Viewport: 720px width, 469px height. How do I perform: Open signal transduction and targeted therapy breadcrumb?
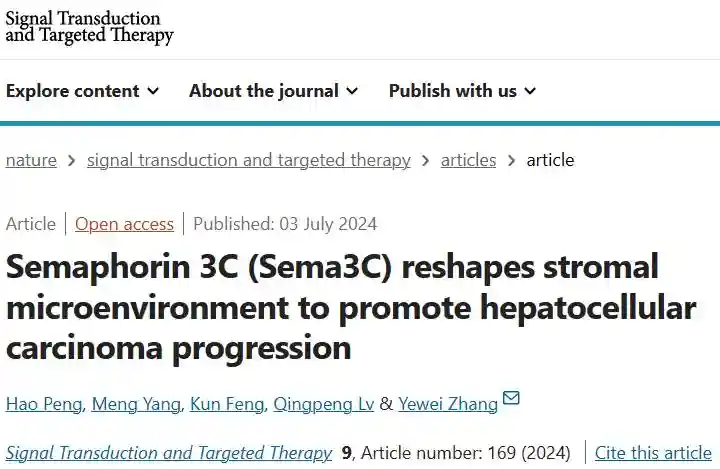[249, 160]
